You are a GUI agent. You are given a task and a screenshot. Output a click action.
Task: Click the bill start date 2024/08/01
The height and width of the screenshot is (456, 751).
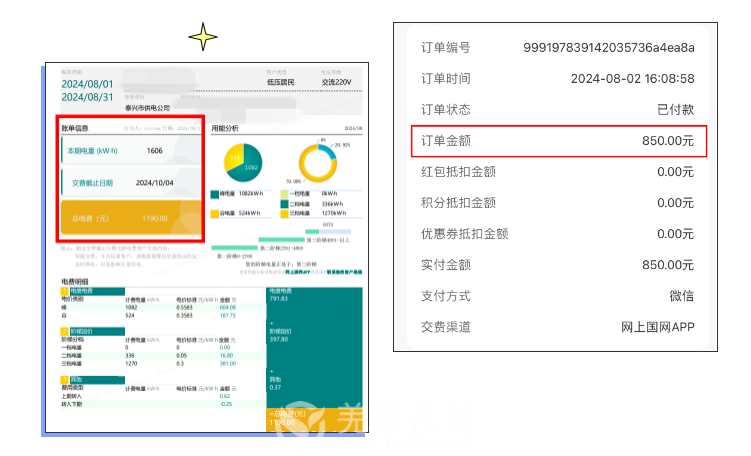[x=87, y=84]
